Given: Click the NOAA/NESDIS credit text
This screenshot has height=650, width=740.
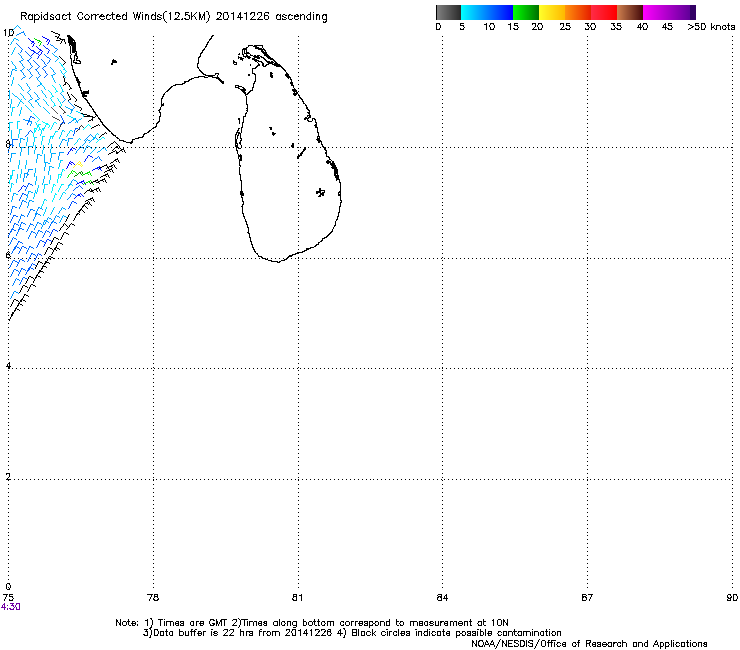Looking at the screenshot, I should 589,643.
